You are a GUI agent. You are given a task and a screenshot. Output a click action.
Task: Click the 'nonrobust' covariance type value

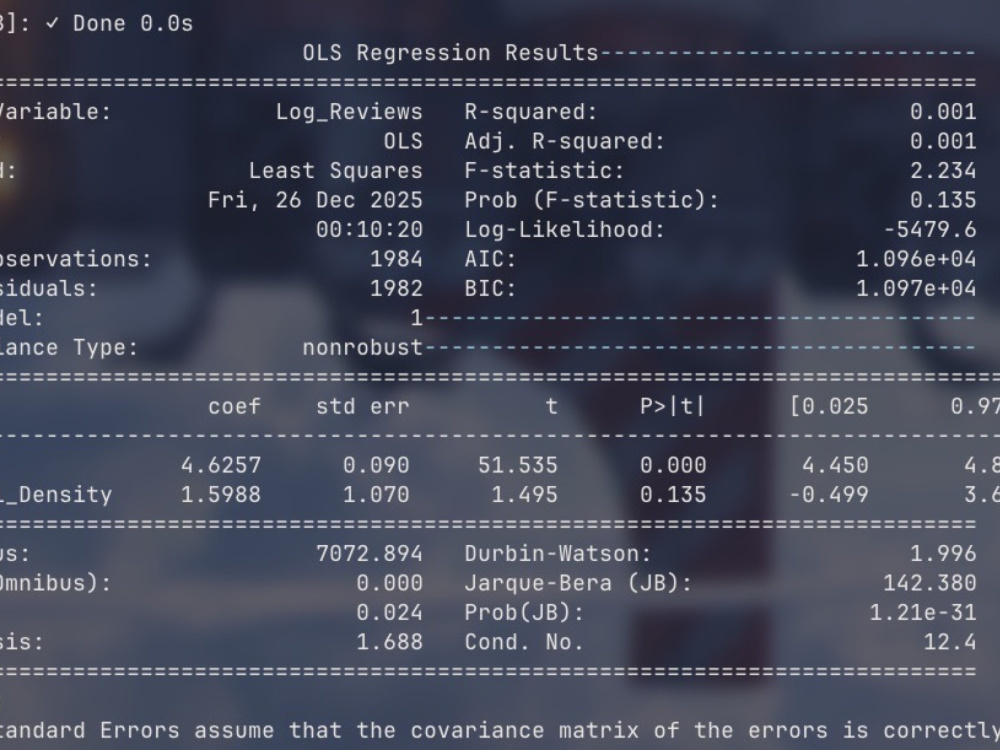point(362,348)
